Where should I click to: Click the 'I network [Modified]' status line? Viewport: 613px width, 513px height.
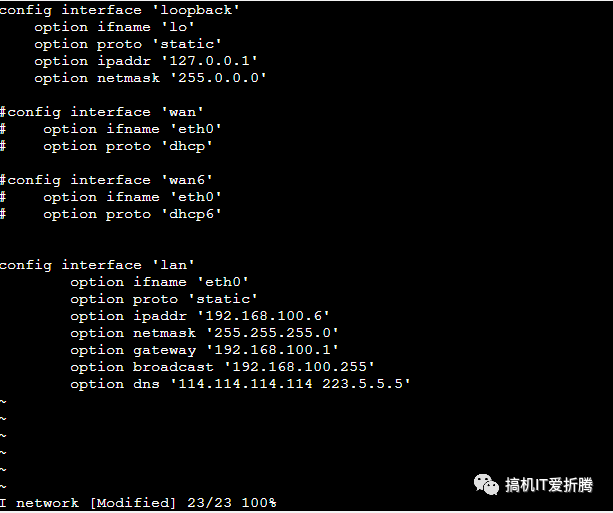click(89, 502)
